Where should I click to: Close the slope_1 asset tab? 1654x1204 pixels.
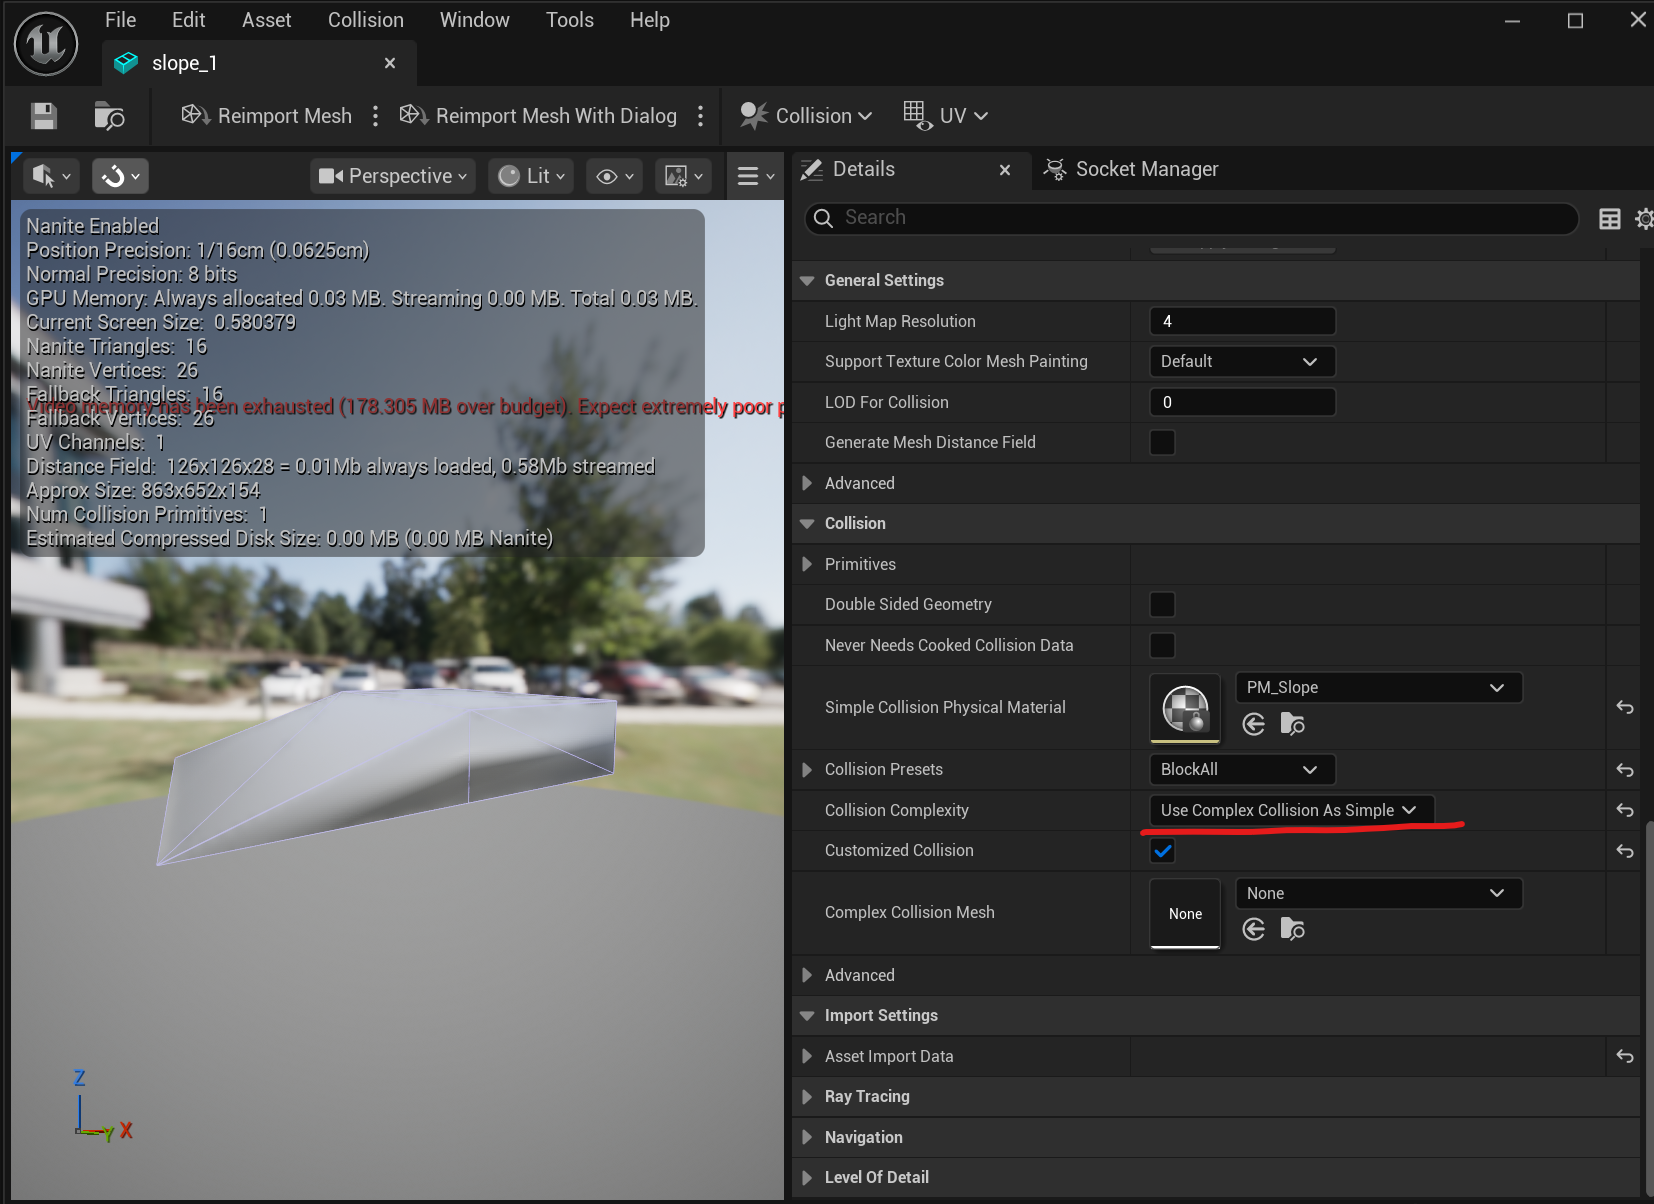[x=390, y=63]
